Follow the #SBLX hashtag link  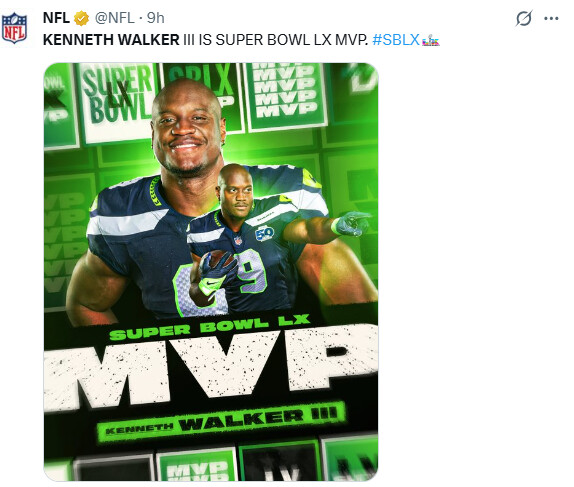click(396, 40)
